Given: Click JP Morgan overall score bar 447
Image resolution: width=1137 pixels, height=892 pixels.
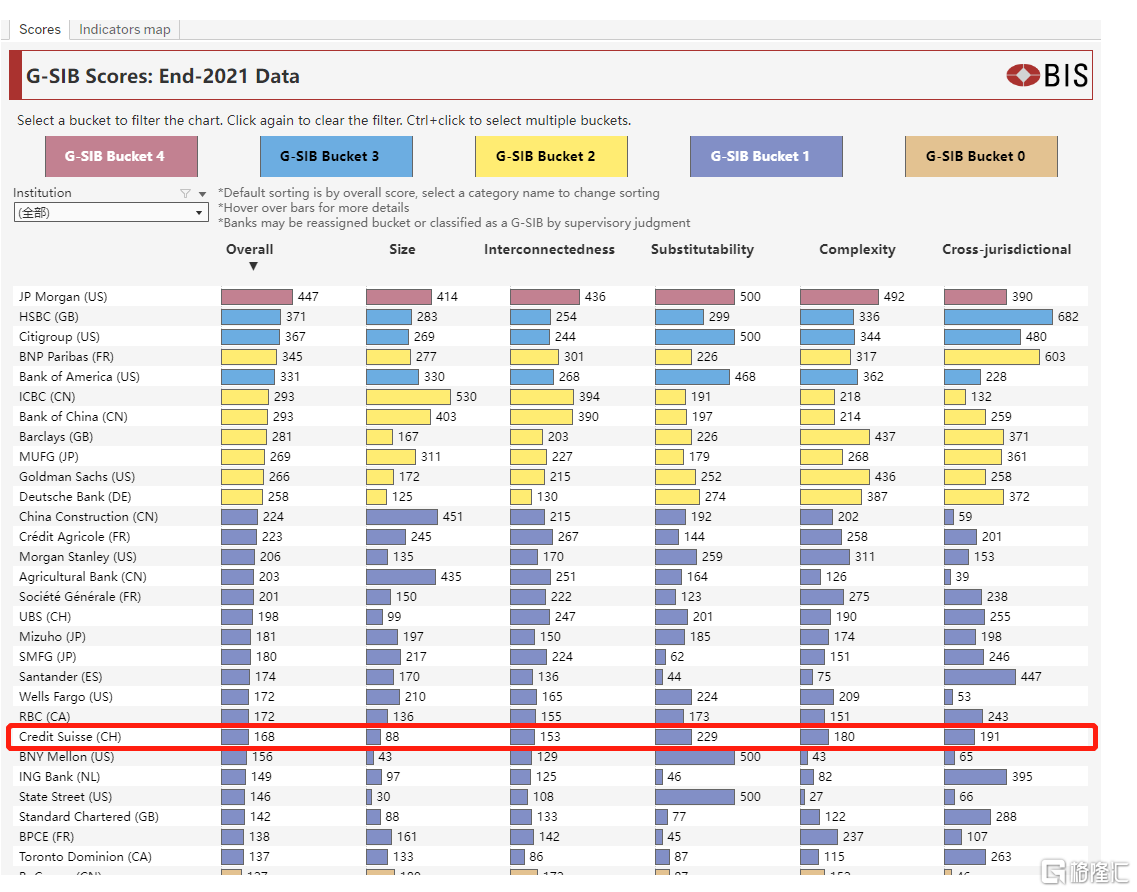Looking at the screenshot, I should pos(257,297).
